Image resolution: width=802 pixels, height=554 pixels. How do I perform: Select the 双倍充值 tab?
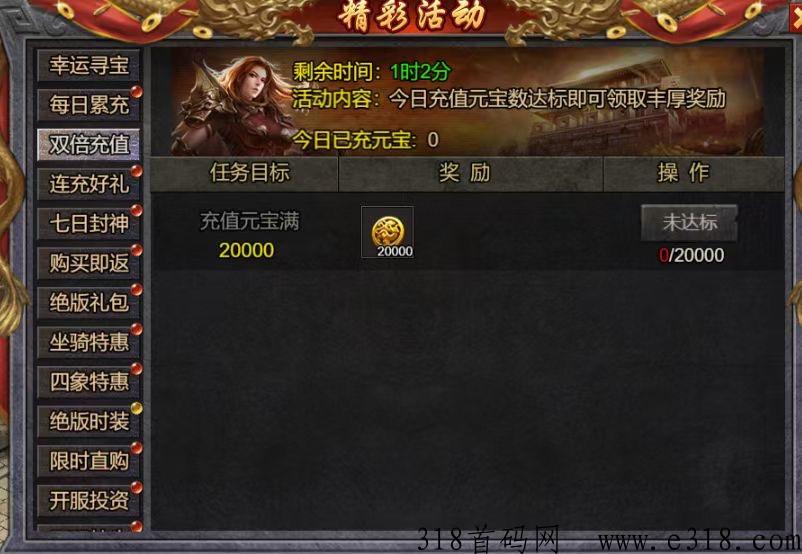click(x=88, y=145)
